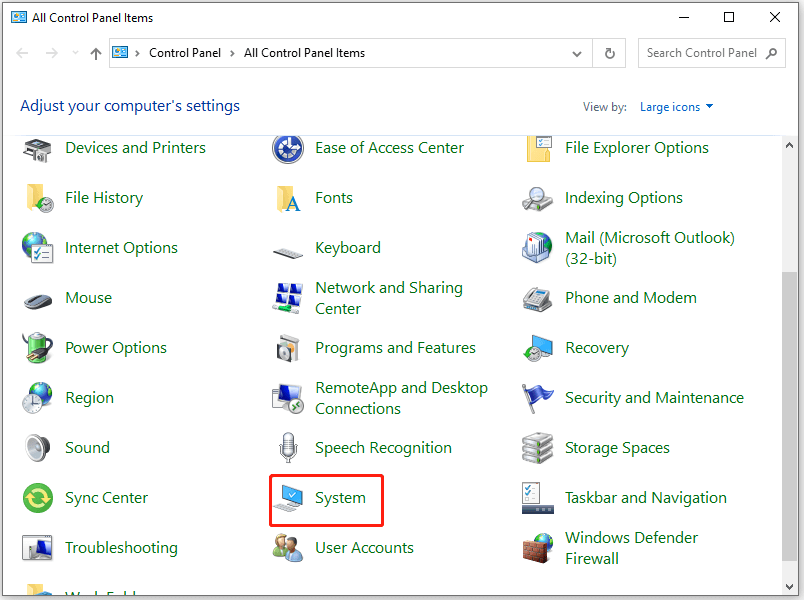Open the Indexing Options link
Image resolution: width=804 pixels, height=600 pixels.
(x=624, y=198)
